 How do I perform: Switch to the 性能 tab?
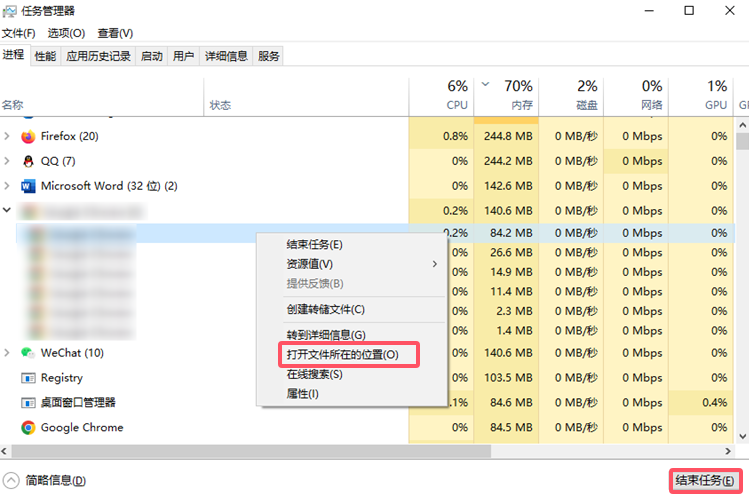(45, 56)
